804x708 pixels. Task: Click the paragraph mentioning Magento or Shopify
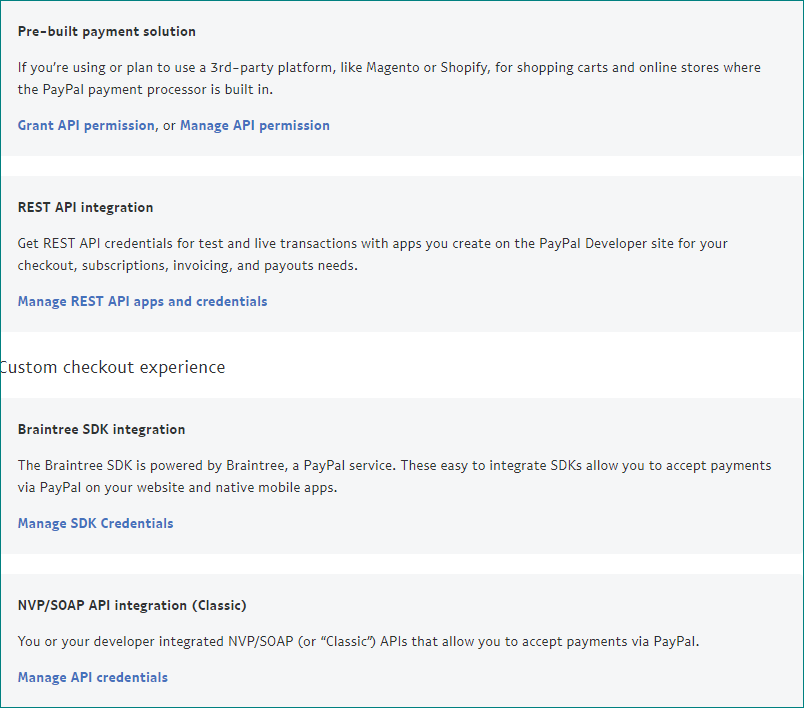click(389, 78)
